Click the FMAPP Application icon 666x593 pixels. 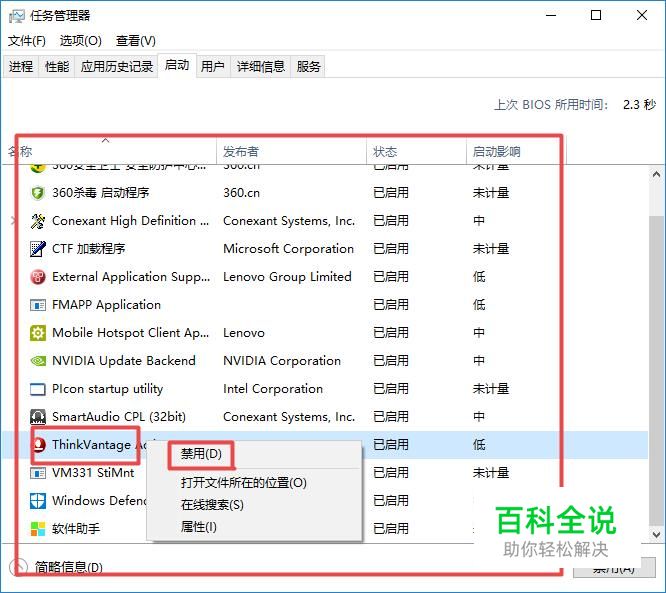point(38,305)
